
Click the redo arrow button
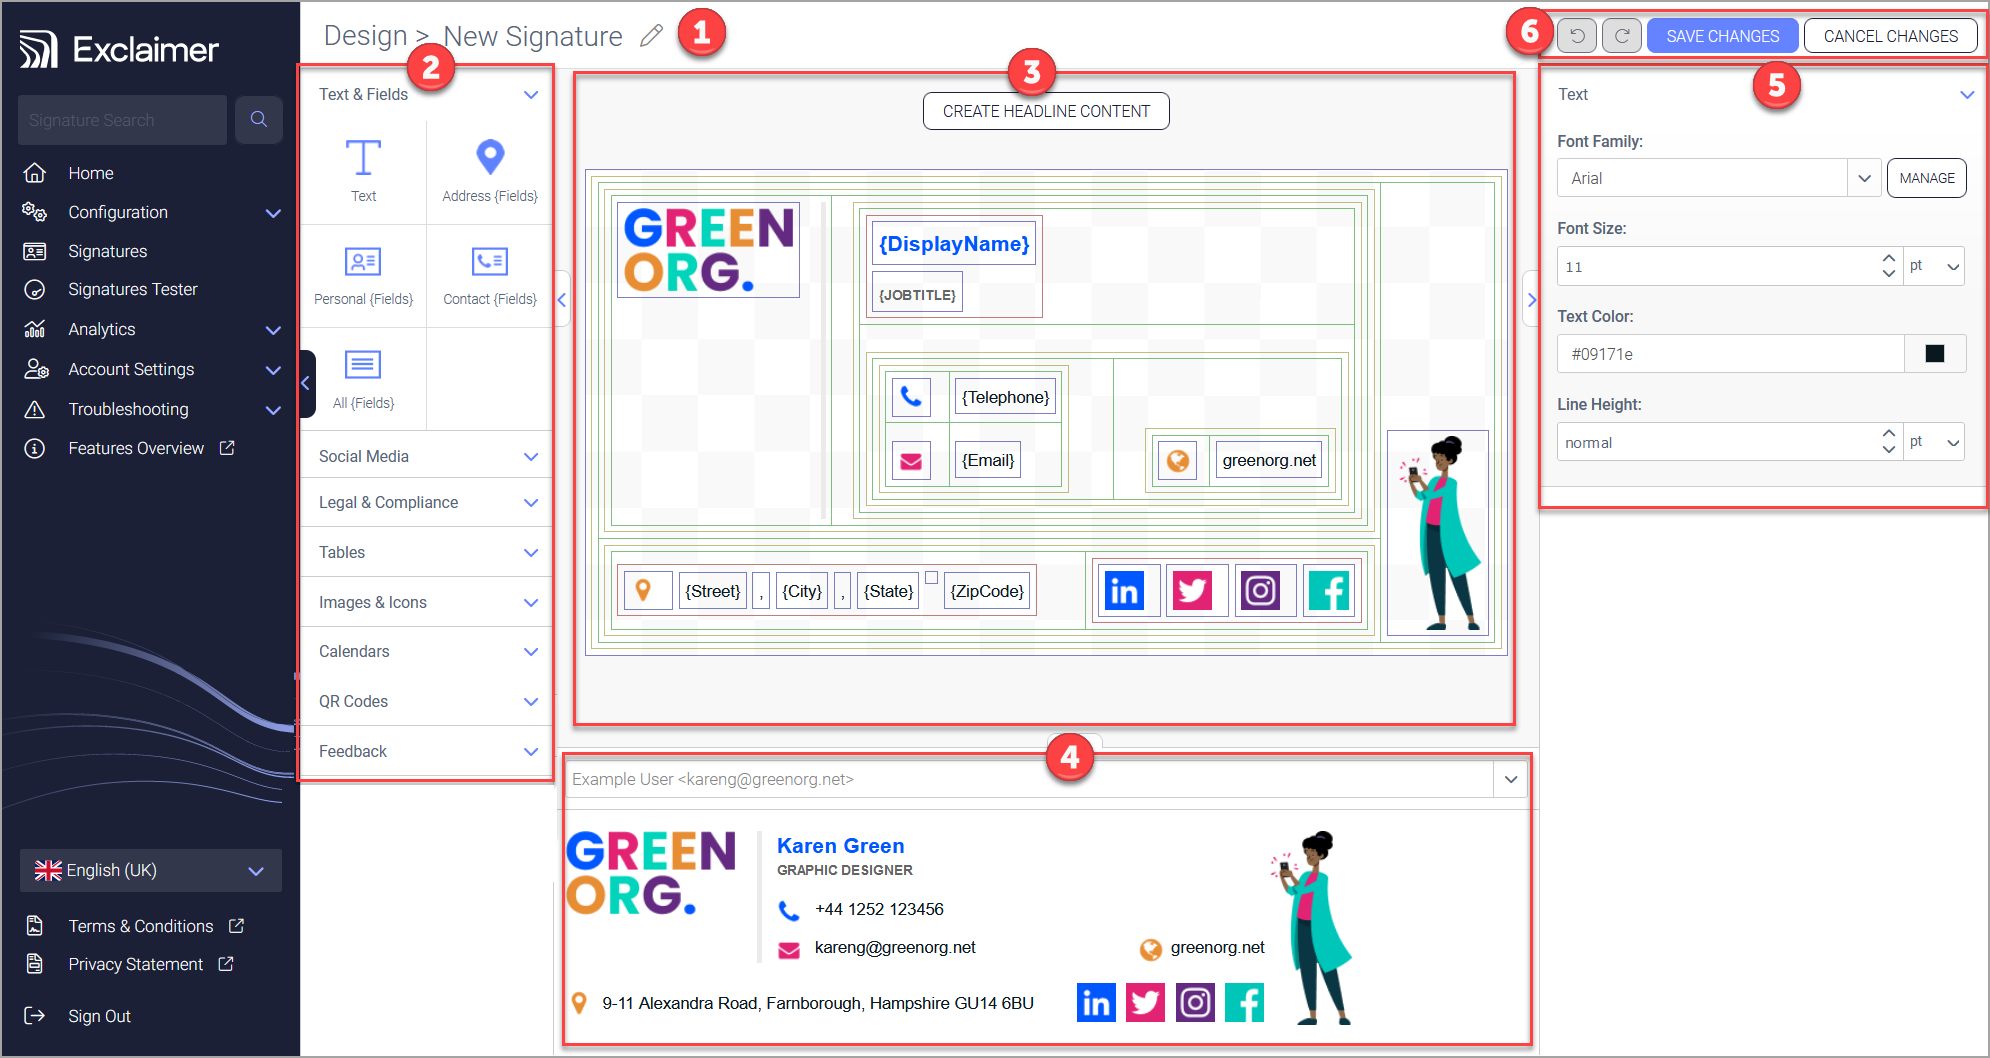click(x=1622, y=36)
